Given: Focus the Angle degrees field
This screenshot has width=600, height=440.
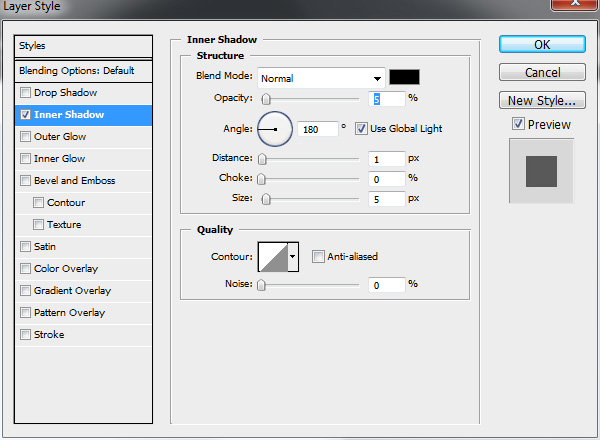Looking at the screenshot, I should (318, 129).
